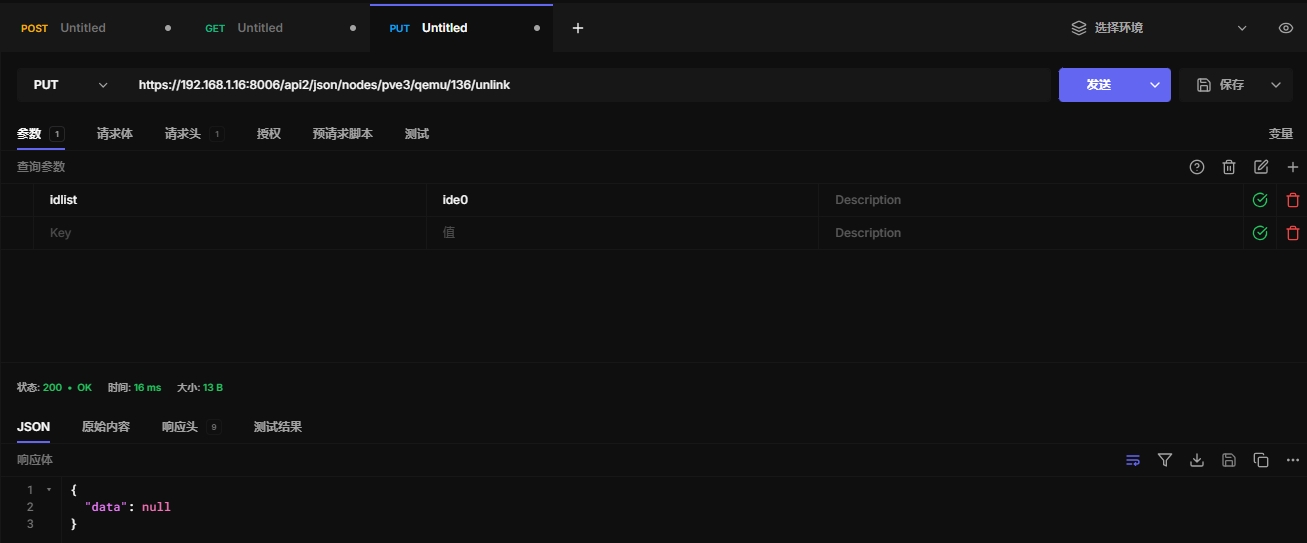Delete the idlist parameter row
1307x543 pixels.
click(1292, 200)
